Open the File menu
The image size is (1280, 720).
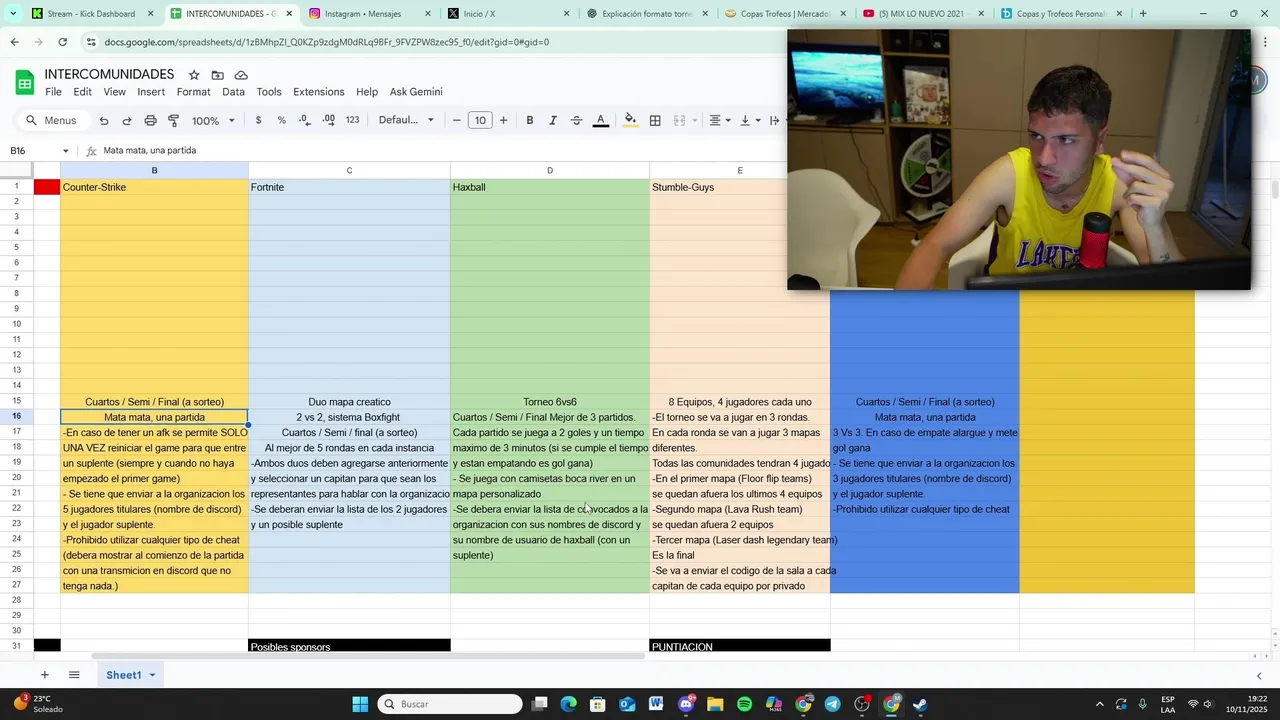click(53, 92)
